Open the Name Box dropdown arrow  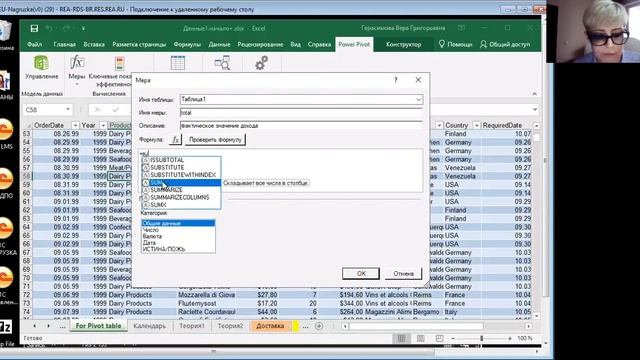click(x=68, y=109)
